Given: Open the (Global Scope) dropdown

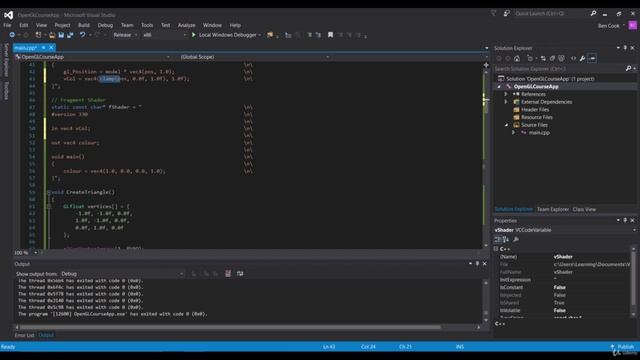Looking at the screenshot, I should tap(255, 57).
